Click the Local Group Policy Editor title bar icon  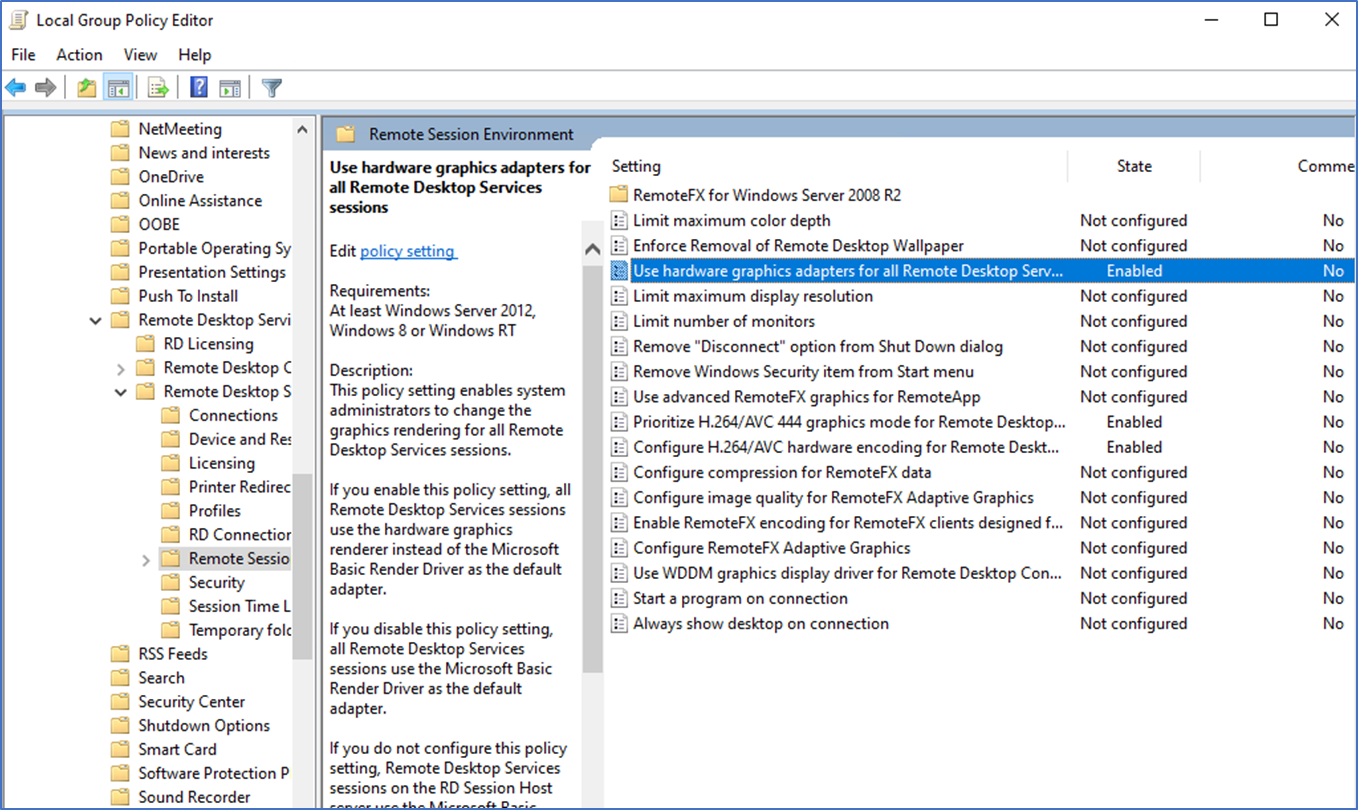pos(19,20)
